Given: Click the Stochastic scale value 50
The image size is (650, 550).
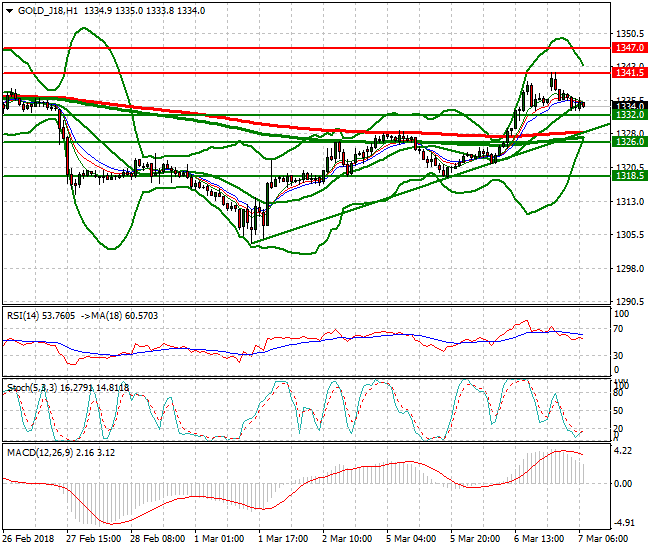Looking at the screenshot, I should coord(618,411).
